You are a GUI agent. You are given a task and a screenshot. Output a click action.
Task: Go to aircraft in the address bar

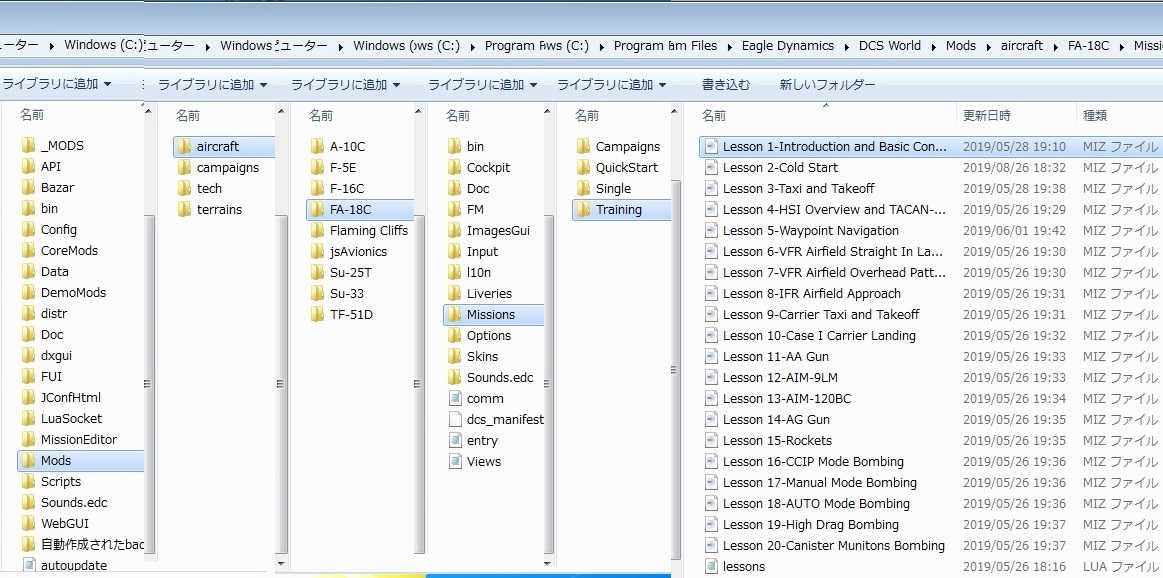[1021, 46]
